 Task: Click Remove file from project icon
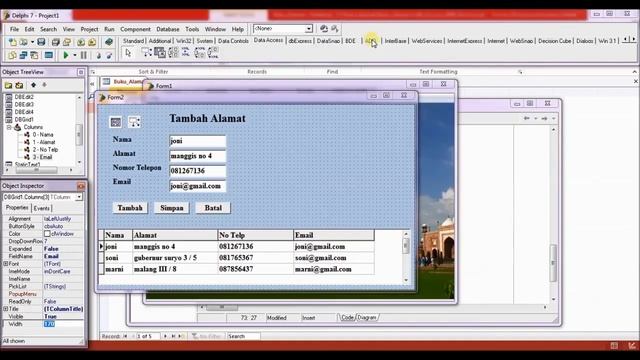[x=92, y=42]
